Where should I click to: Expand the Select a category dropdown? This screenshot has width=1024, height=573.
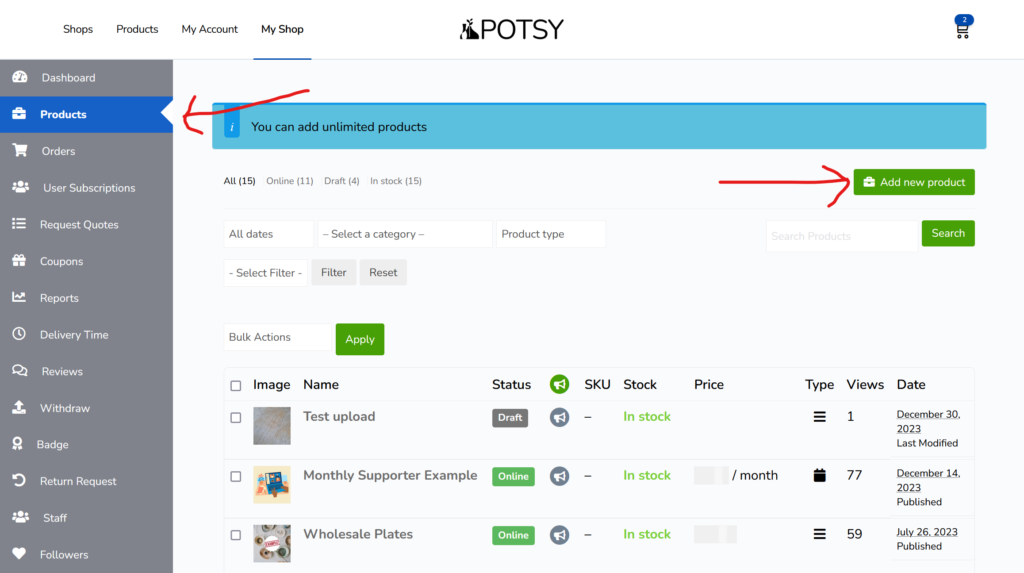click(405, 234)
